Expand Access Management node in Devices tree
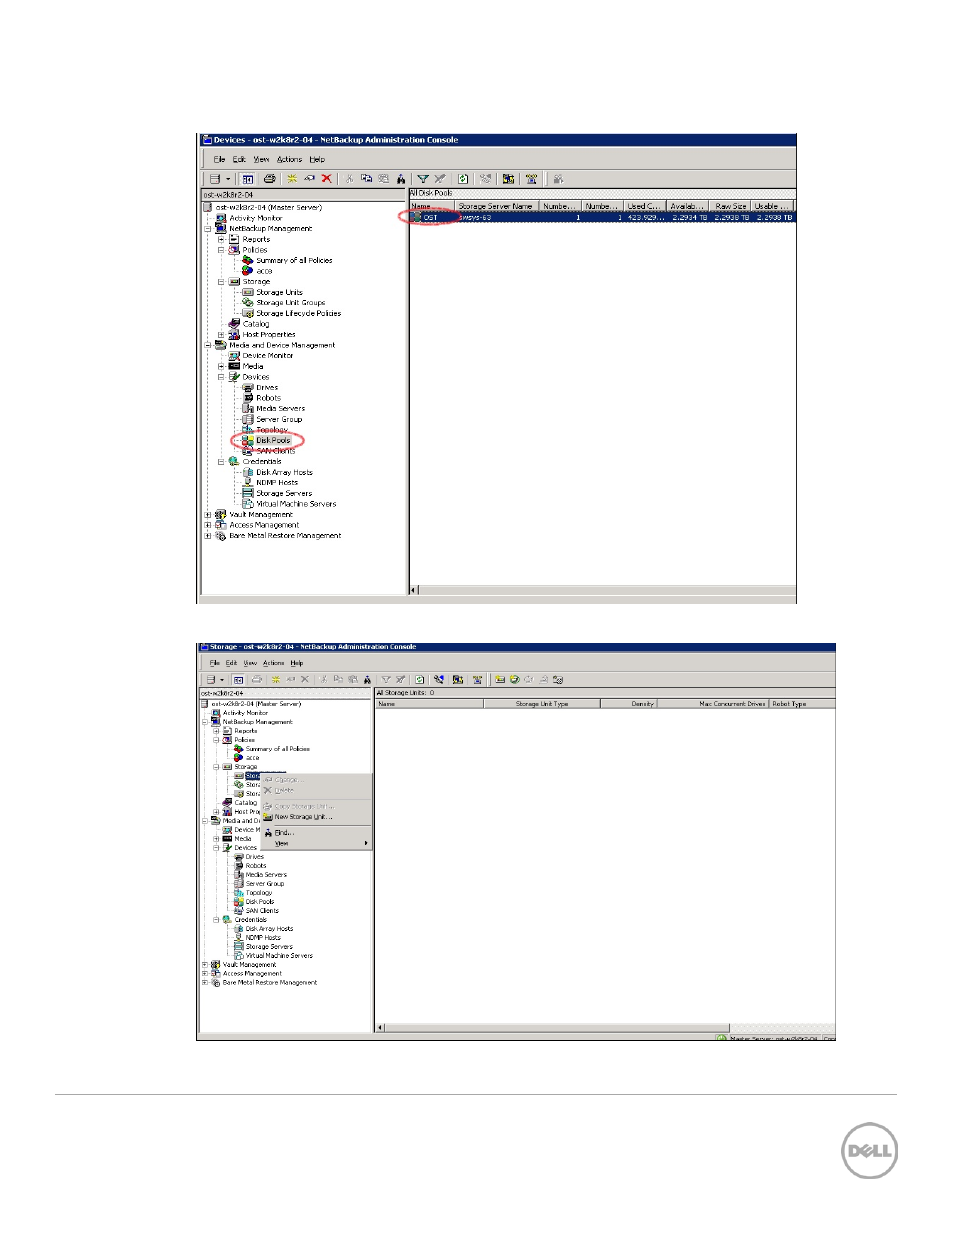The height and width of the screenshot is (1235, 954). tap(208, 525)
